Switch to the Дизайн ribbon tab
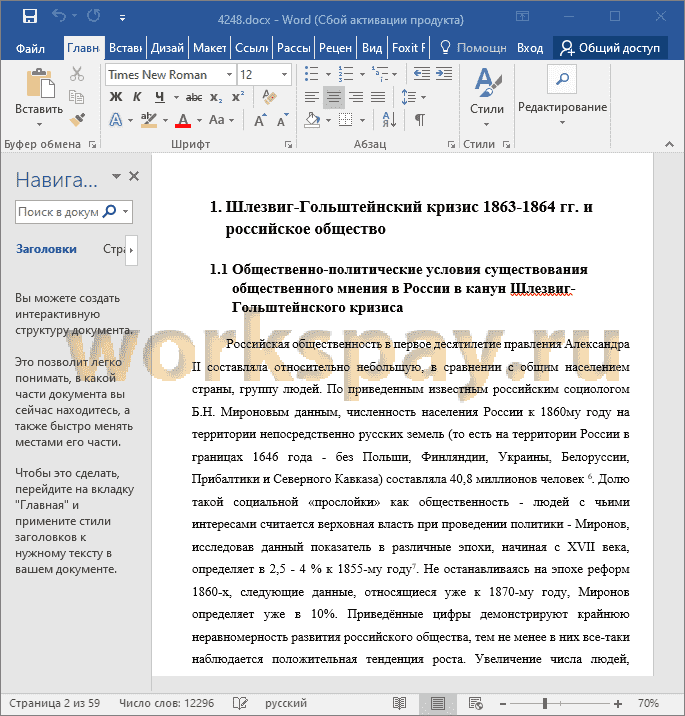This screenshot has width=685, height=716. (x=167, y=48)
